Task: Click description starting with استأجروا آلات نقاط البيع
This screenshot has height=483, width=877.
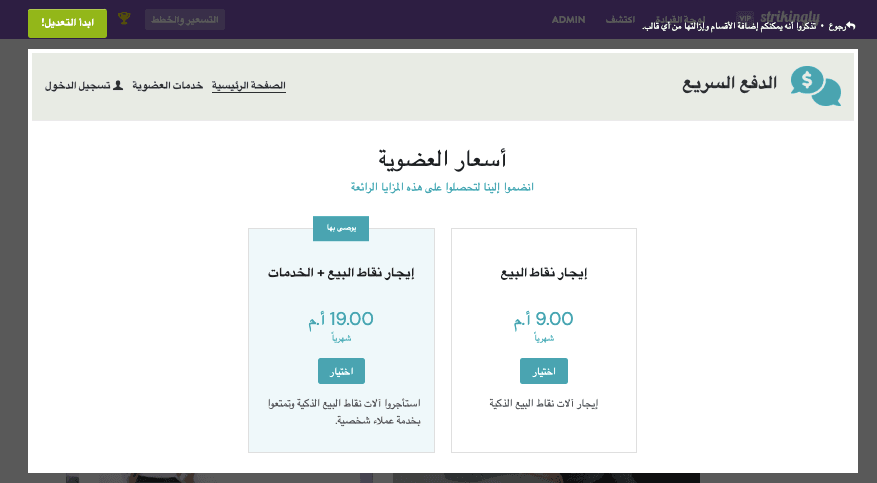Action: 344,412
